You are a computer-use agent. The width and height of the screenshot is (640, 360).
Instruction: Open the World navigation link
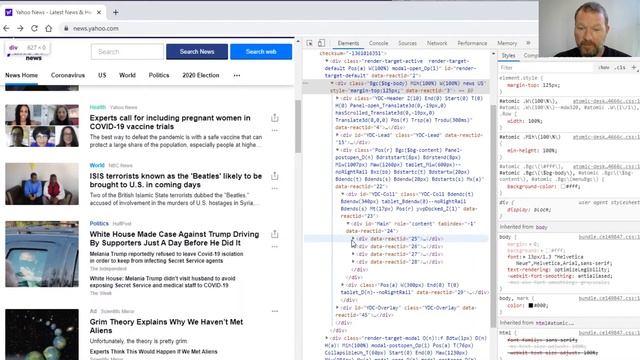[x=127, y=76]
